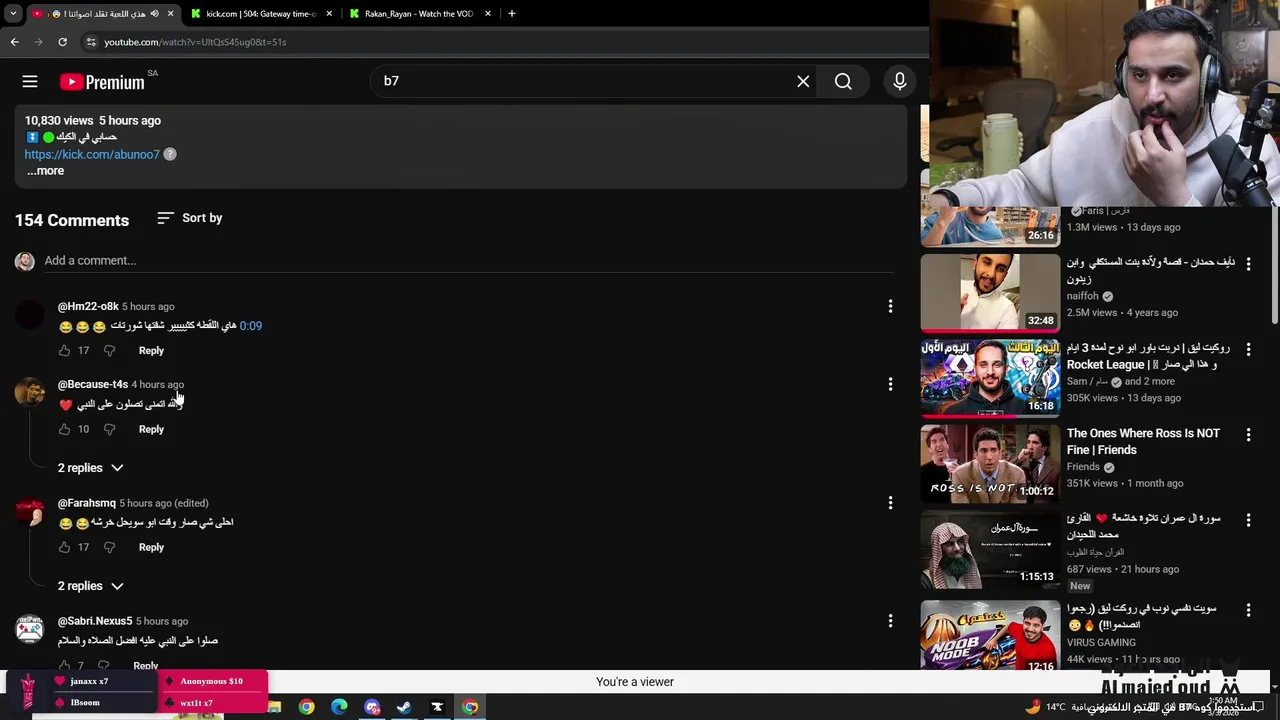
Task: Open the 26:16 Faris video thumbnail
Action: point(990,226)
